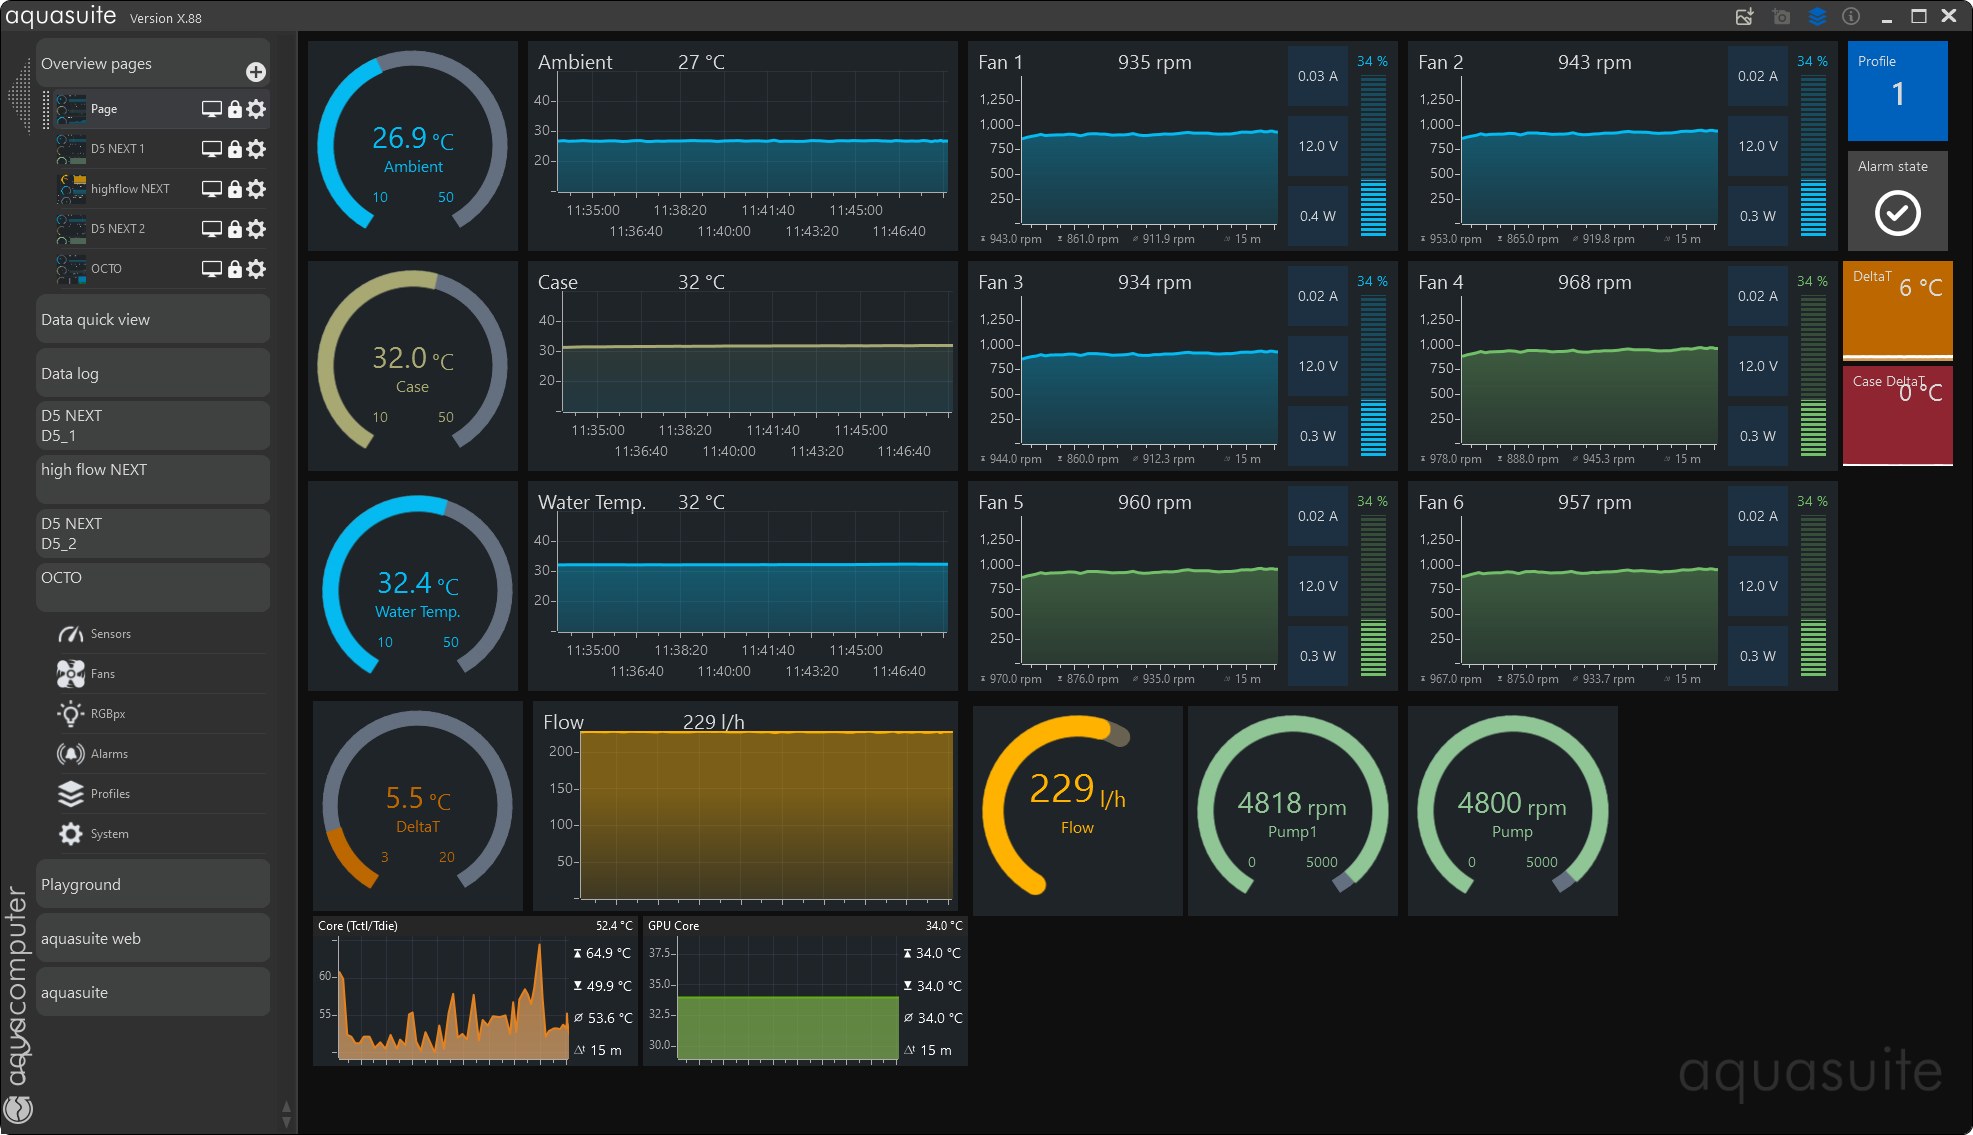Click the red Case DeltaT tile
Viewport: 1973px width, 1135px height.
click(1897, 416)
